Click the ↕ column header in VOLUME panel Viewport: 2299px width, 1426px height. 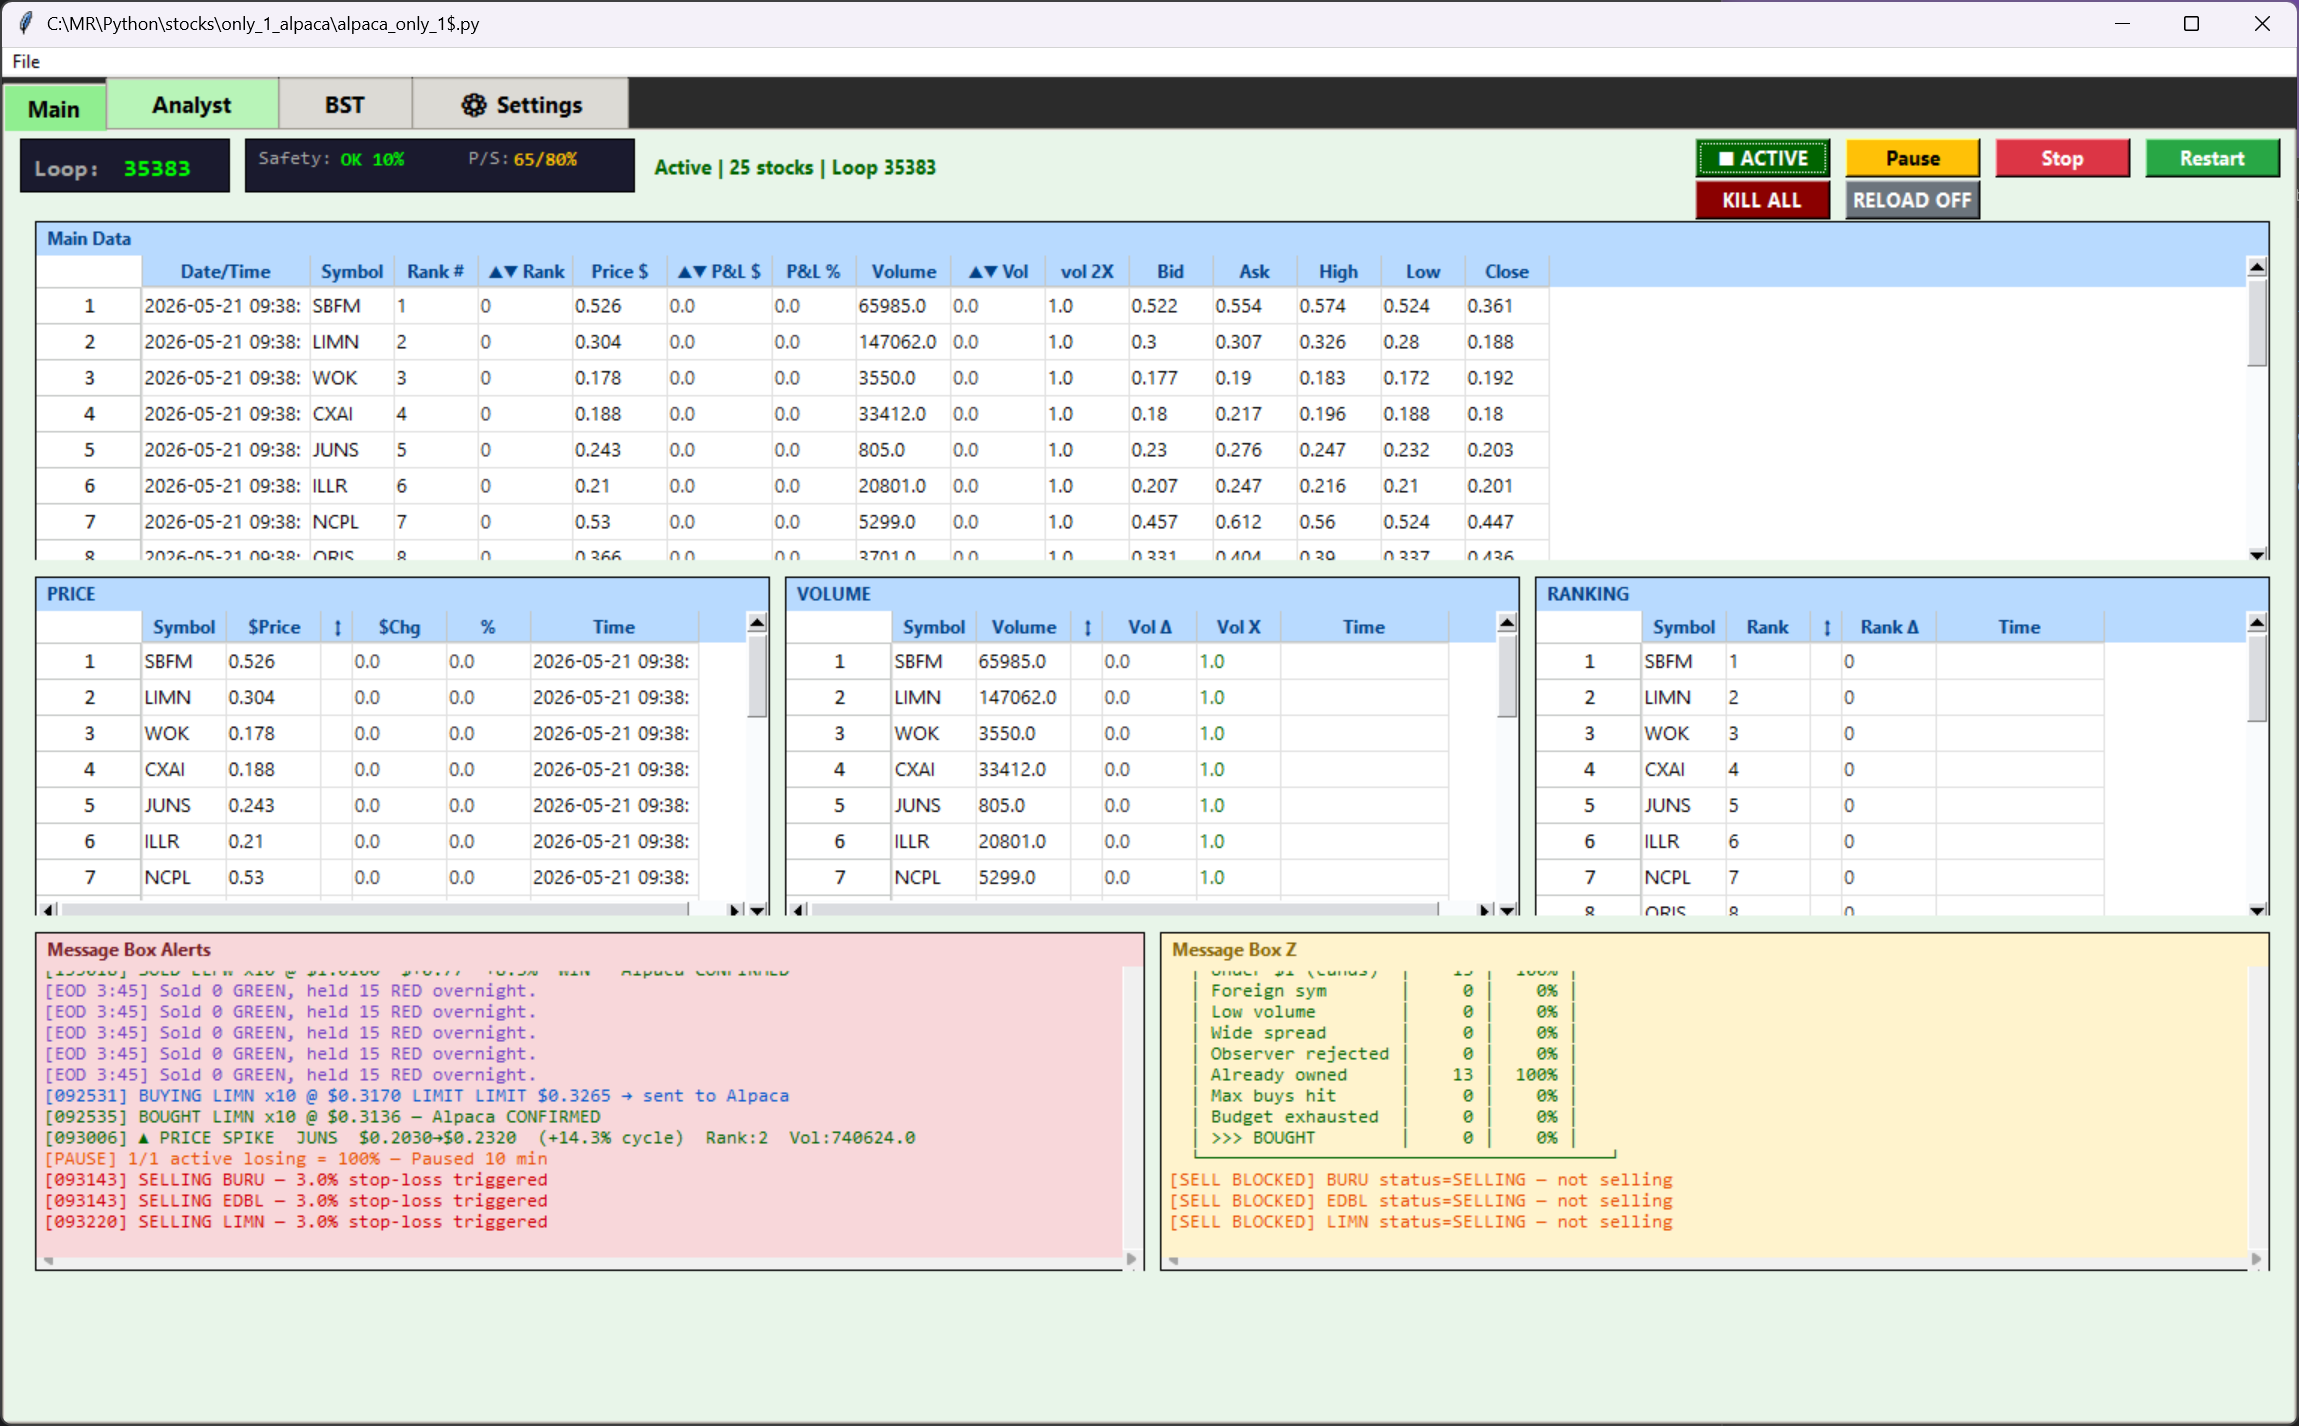tap(1087, 627)
